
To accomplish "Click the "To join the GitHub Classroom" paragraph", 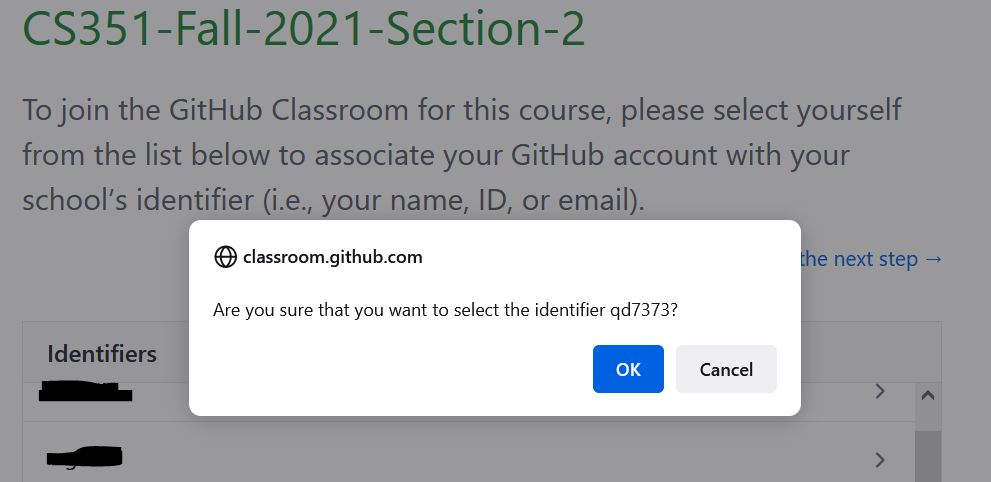I will 461,110.
